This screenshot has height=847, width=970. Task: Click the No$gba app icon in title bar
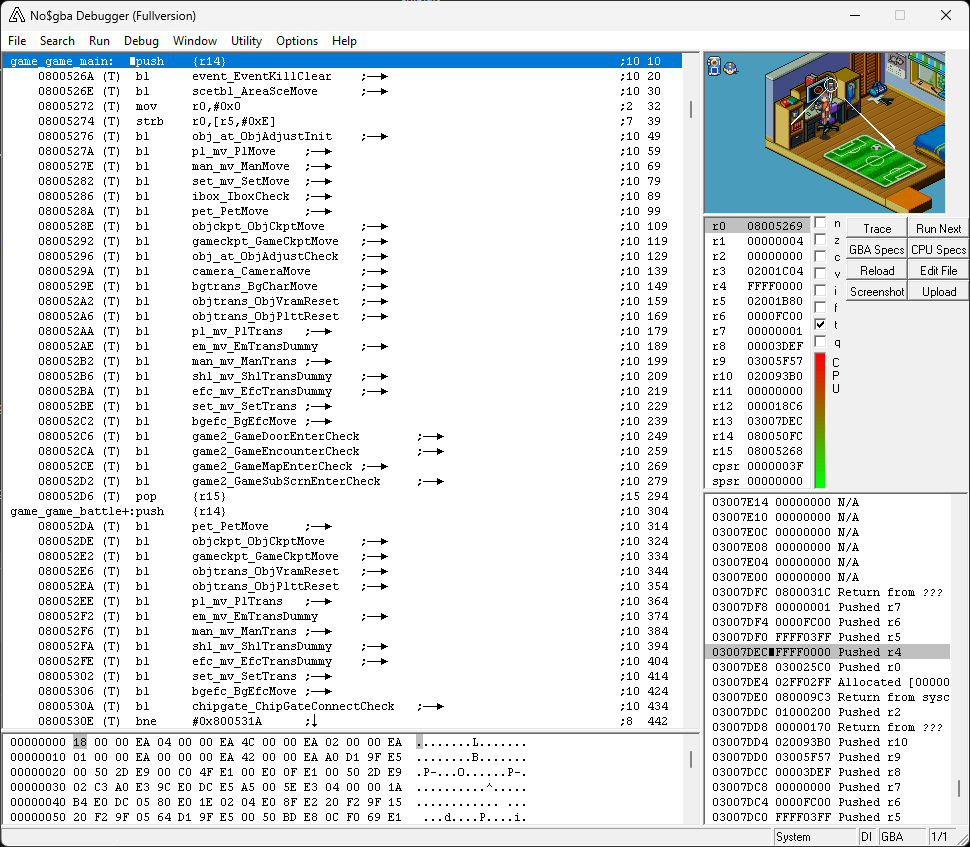[x=17, y=15]
